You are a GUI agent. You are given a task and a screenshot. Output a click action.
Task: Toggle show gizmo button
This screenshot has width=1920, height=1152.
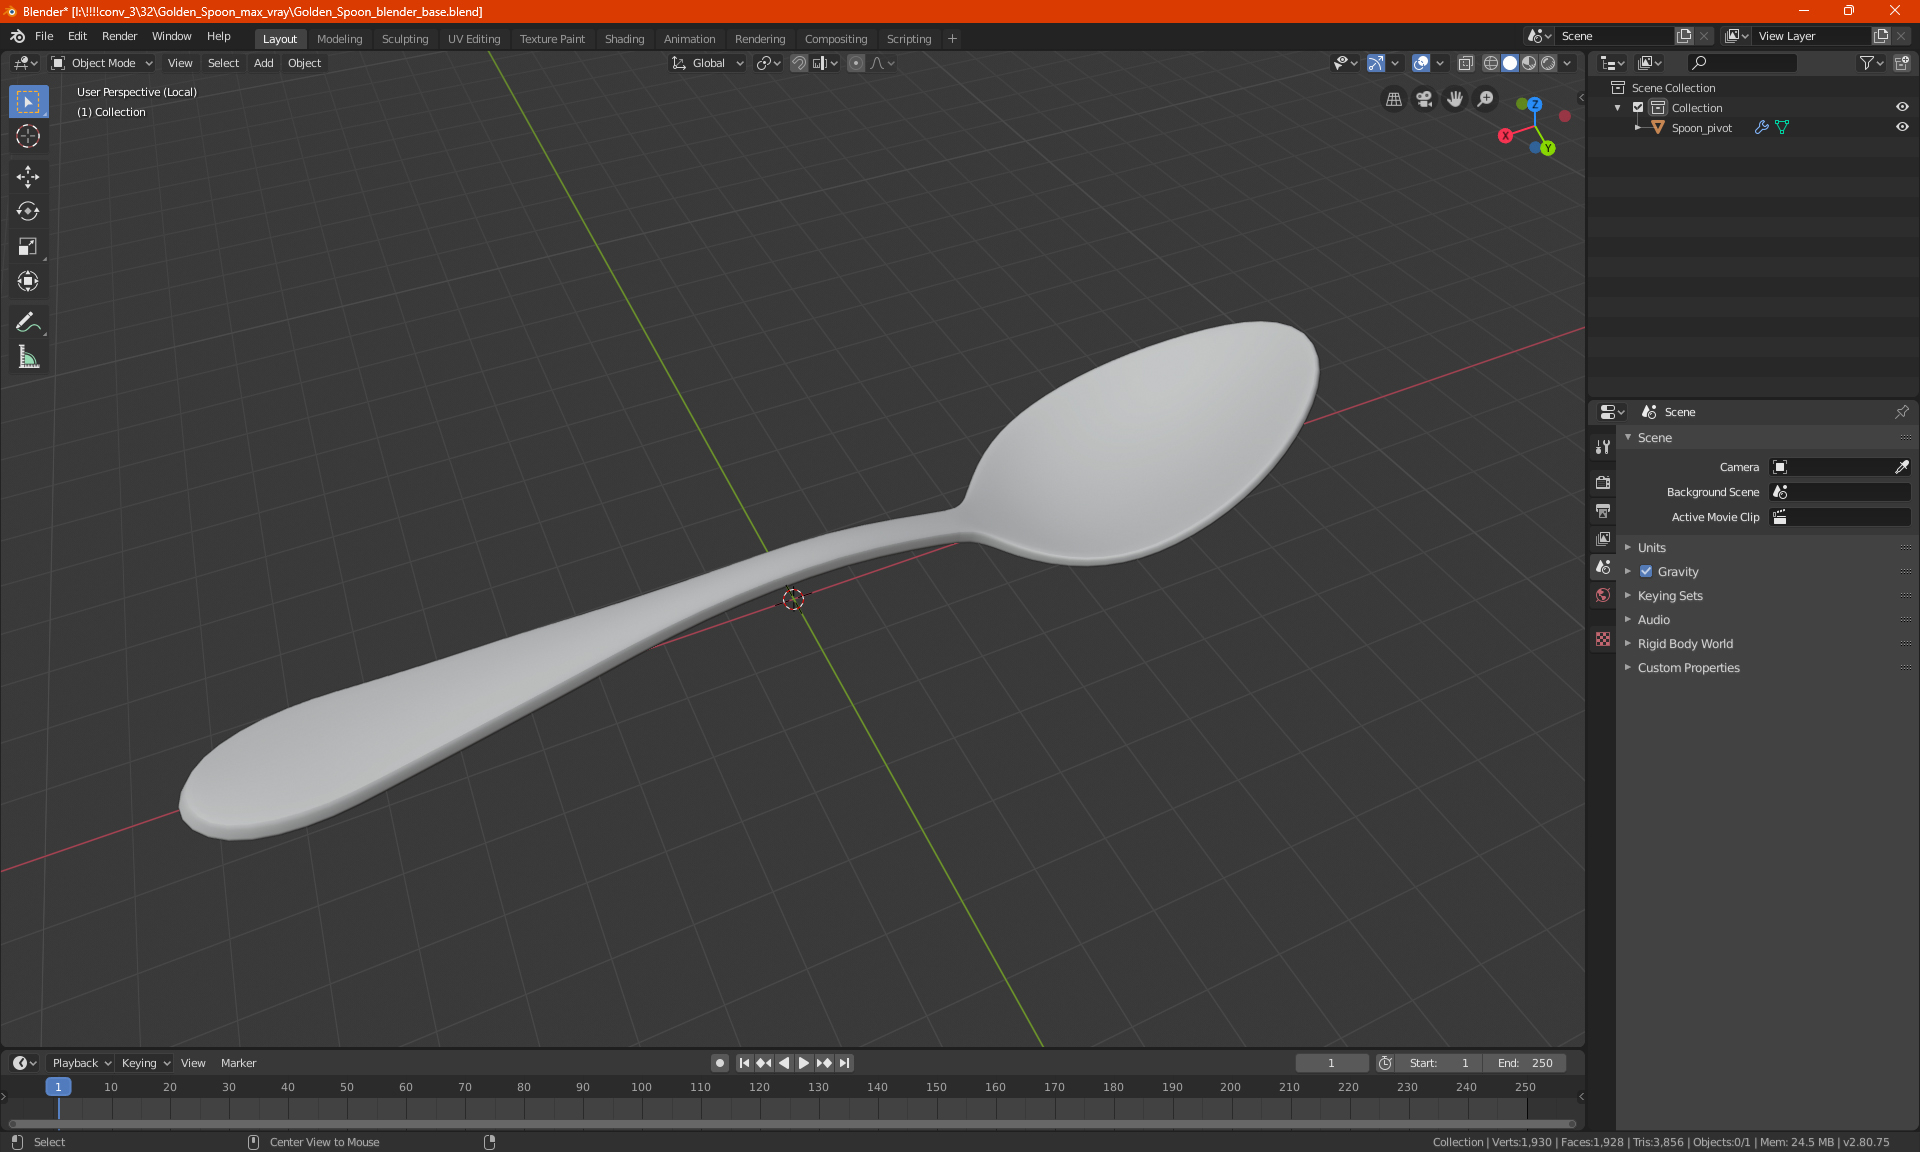point(1376,63)
